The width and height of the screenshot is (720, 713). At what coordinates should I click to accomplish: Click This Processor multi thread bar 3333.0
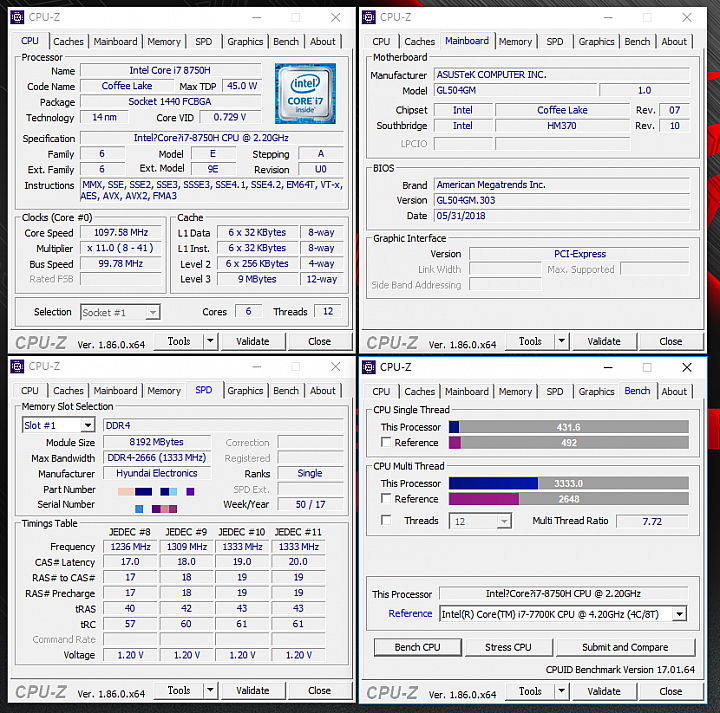pyautogui.click(x=568, y=483)
